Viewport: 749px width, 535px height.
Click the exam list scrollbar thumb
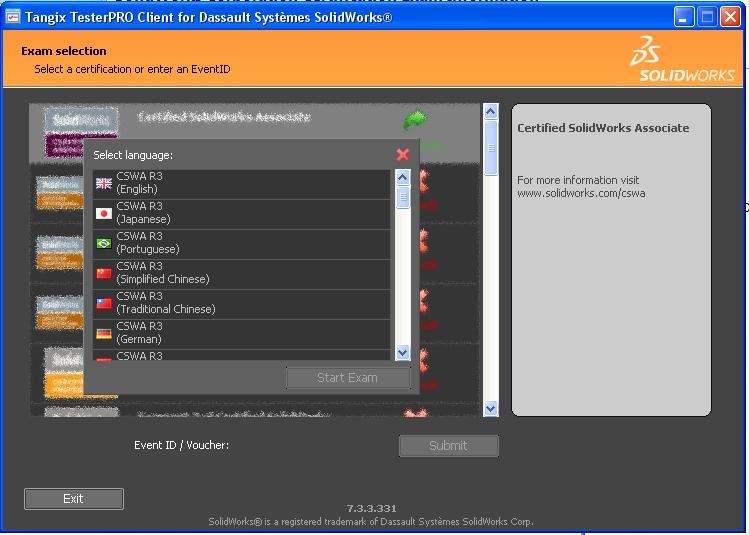491,148
